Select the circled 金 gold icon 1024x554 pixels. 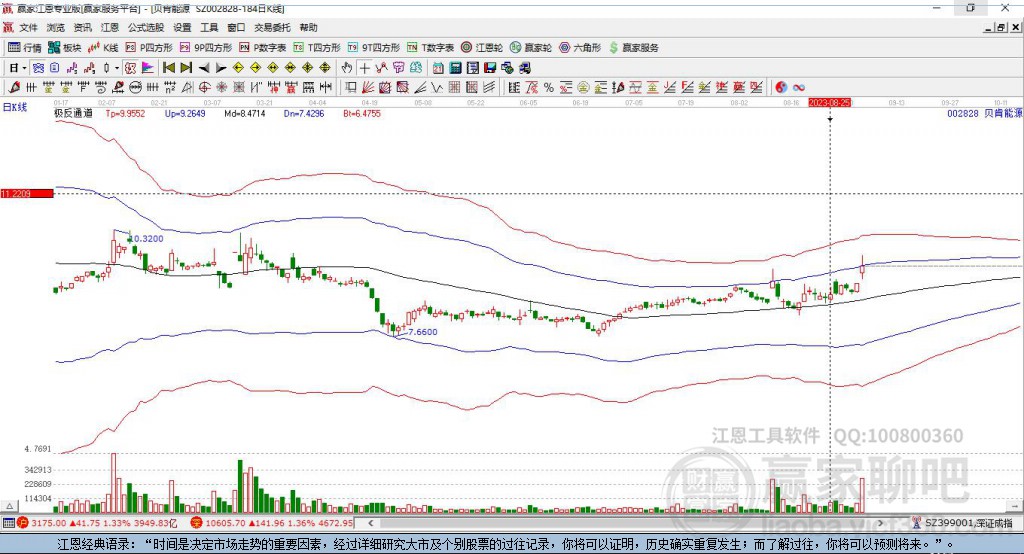[x=583, y=88]
